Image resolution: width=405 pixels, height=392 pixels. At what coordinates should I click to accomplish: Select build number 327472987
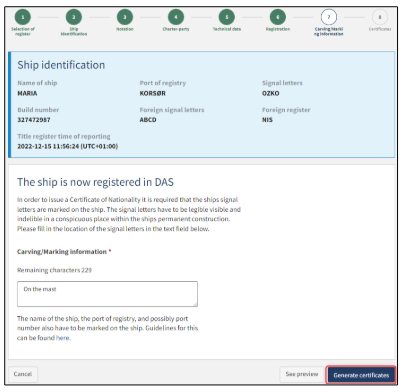34,120
